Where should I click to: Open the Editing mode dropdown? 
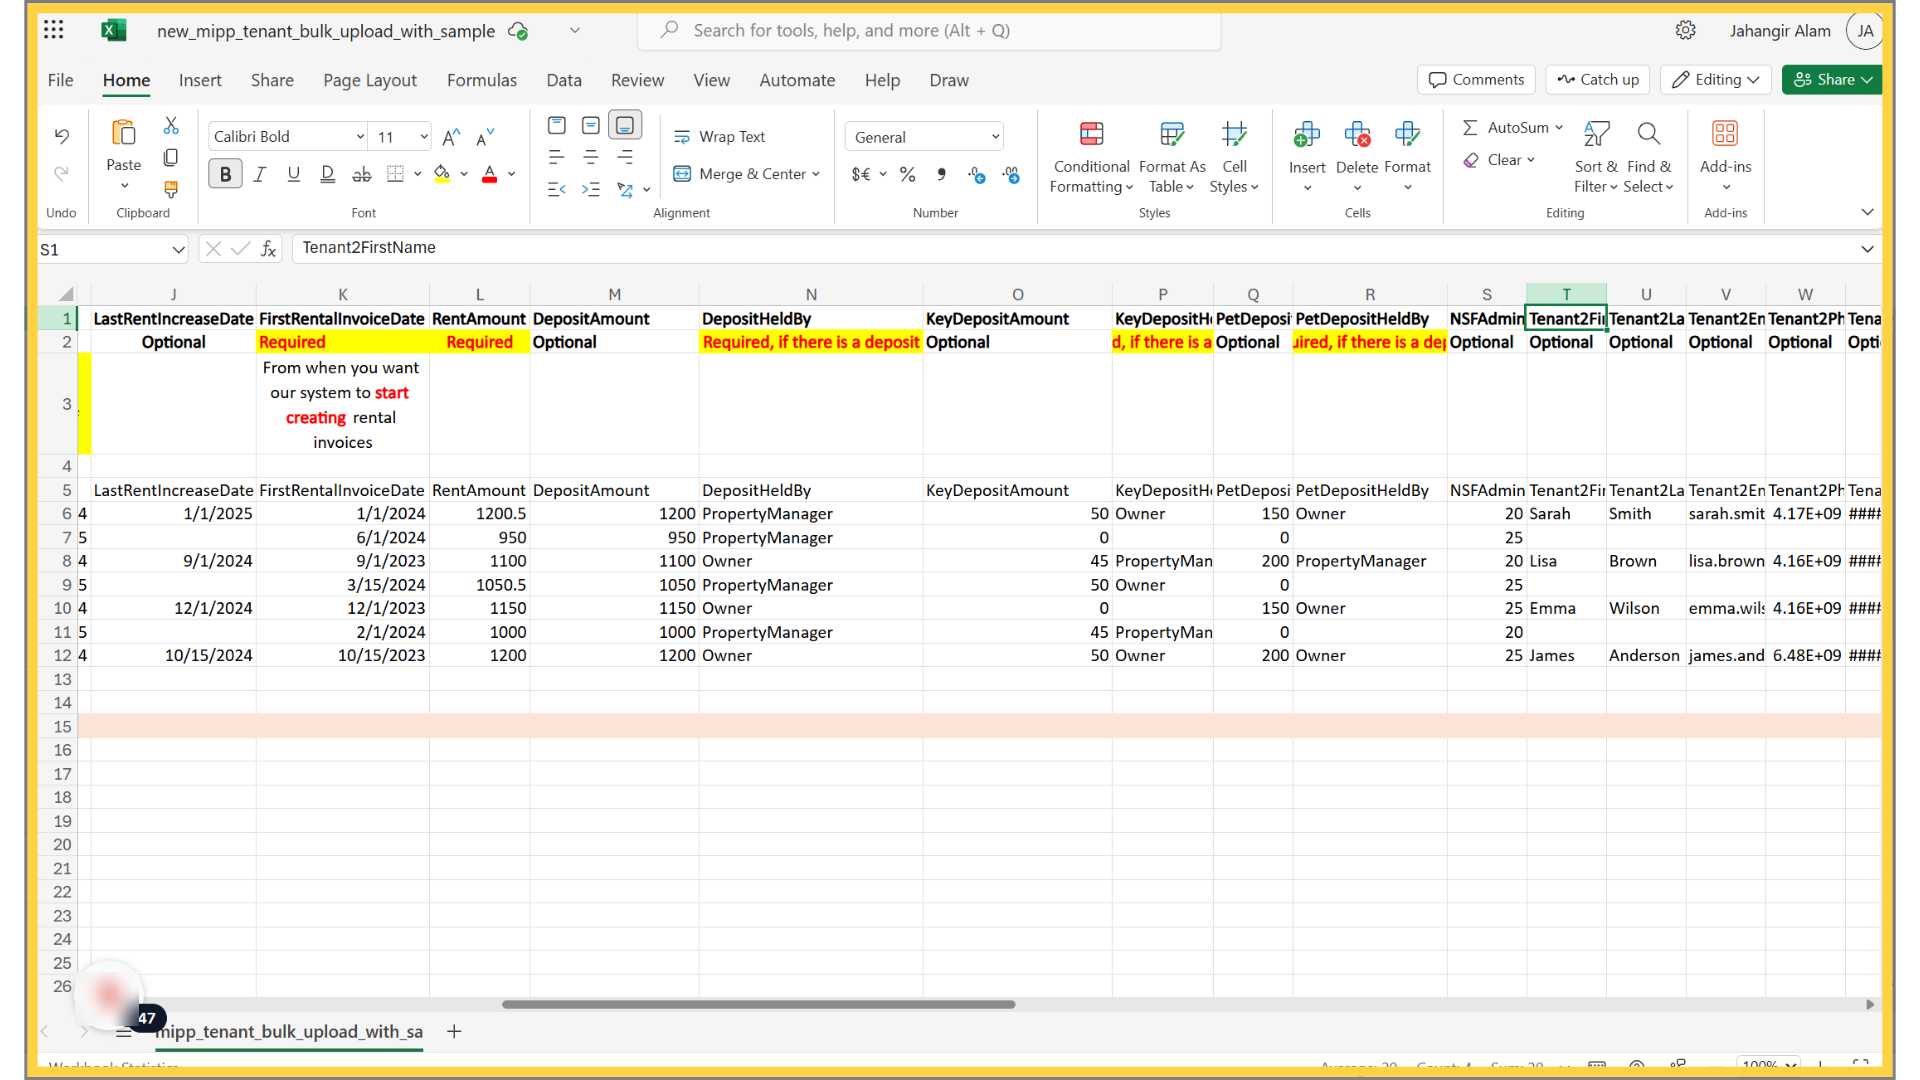tap(1716, 80)
